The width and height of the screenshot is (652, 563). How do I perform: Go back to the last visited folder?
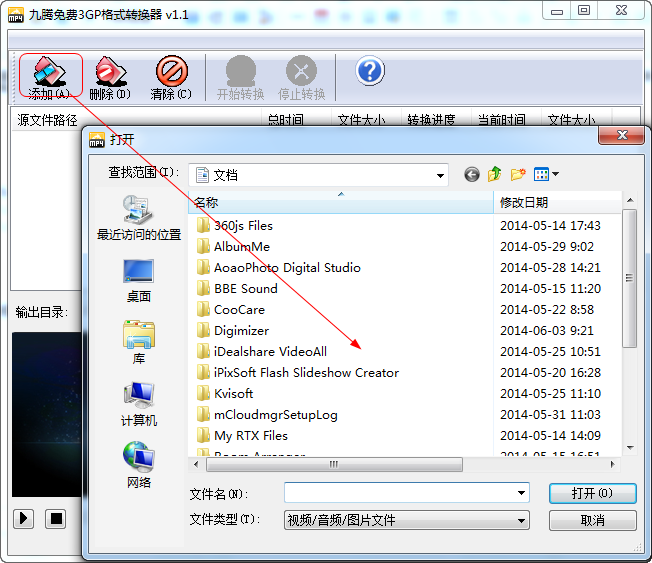coord(472,174)
